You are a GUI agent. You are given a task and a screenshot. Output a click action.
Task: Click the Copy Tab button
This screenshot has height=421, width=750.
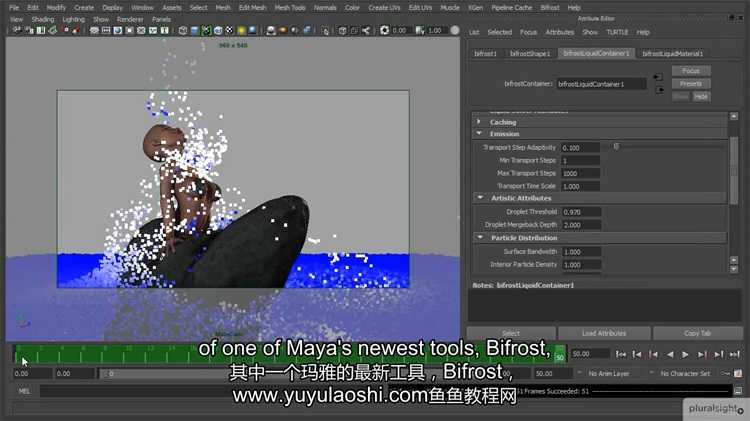point(697,333)
